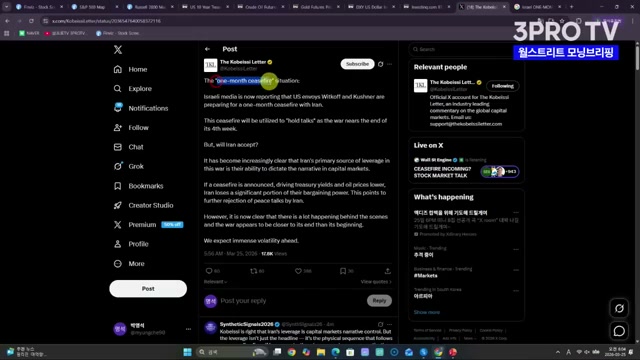Click the white Post button in the sidebar
The width and height of the screenshot is (640, 360).
[148, 289]
